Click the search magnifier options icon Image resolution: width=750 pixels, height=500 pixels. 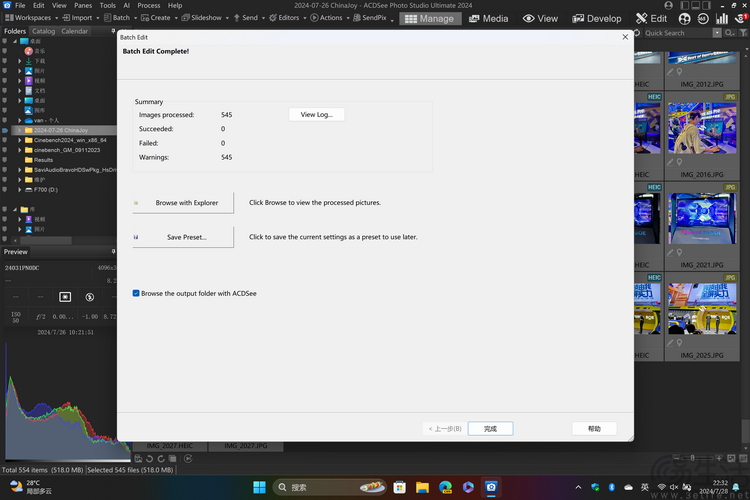[729, 33]
